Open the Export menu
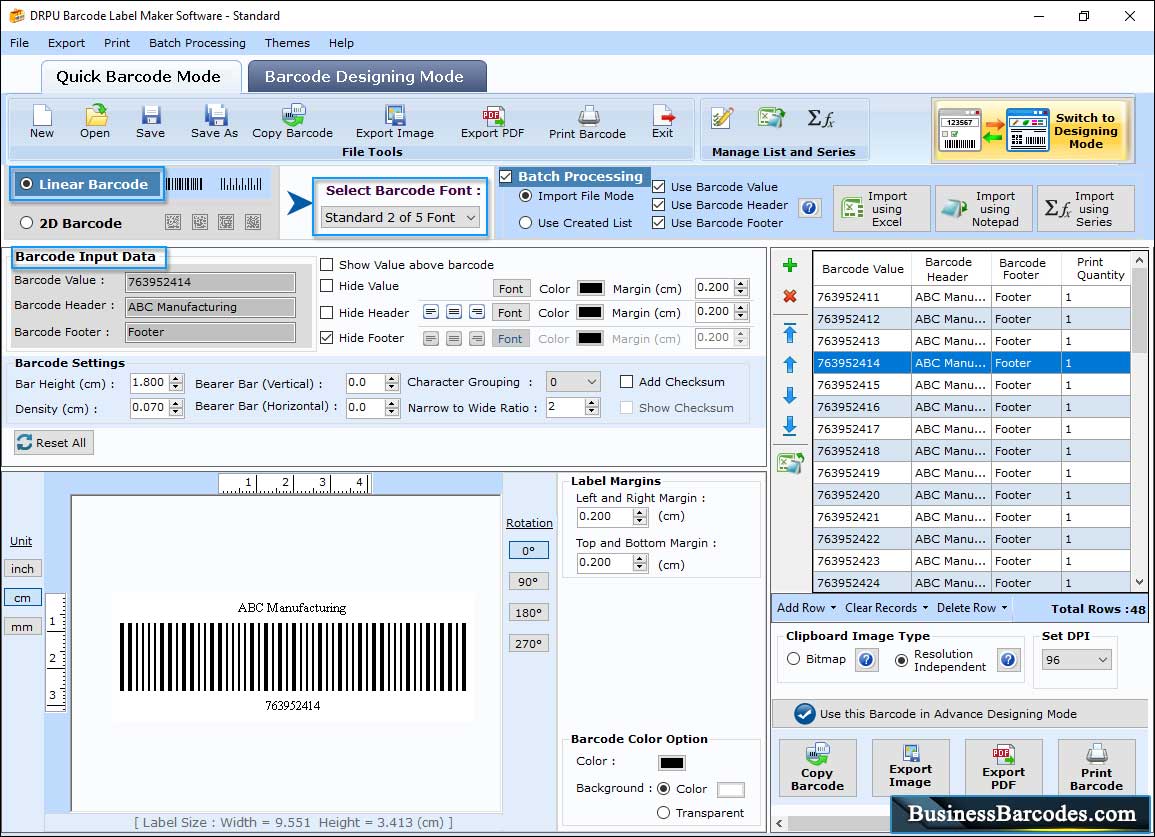1155x837 pixels. coord(66,43)
